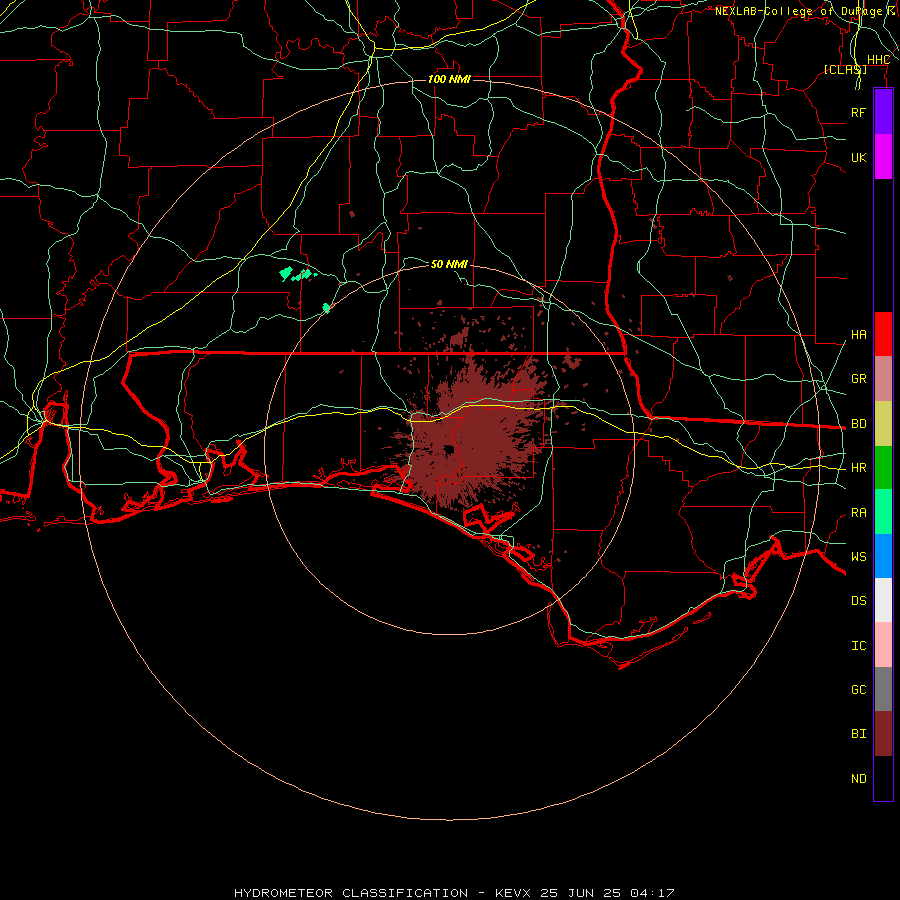
Task: Click the radar site hole inside brown echo
Action: coord(449,449)
